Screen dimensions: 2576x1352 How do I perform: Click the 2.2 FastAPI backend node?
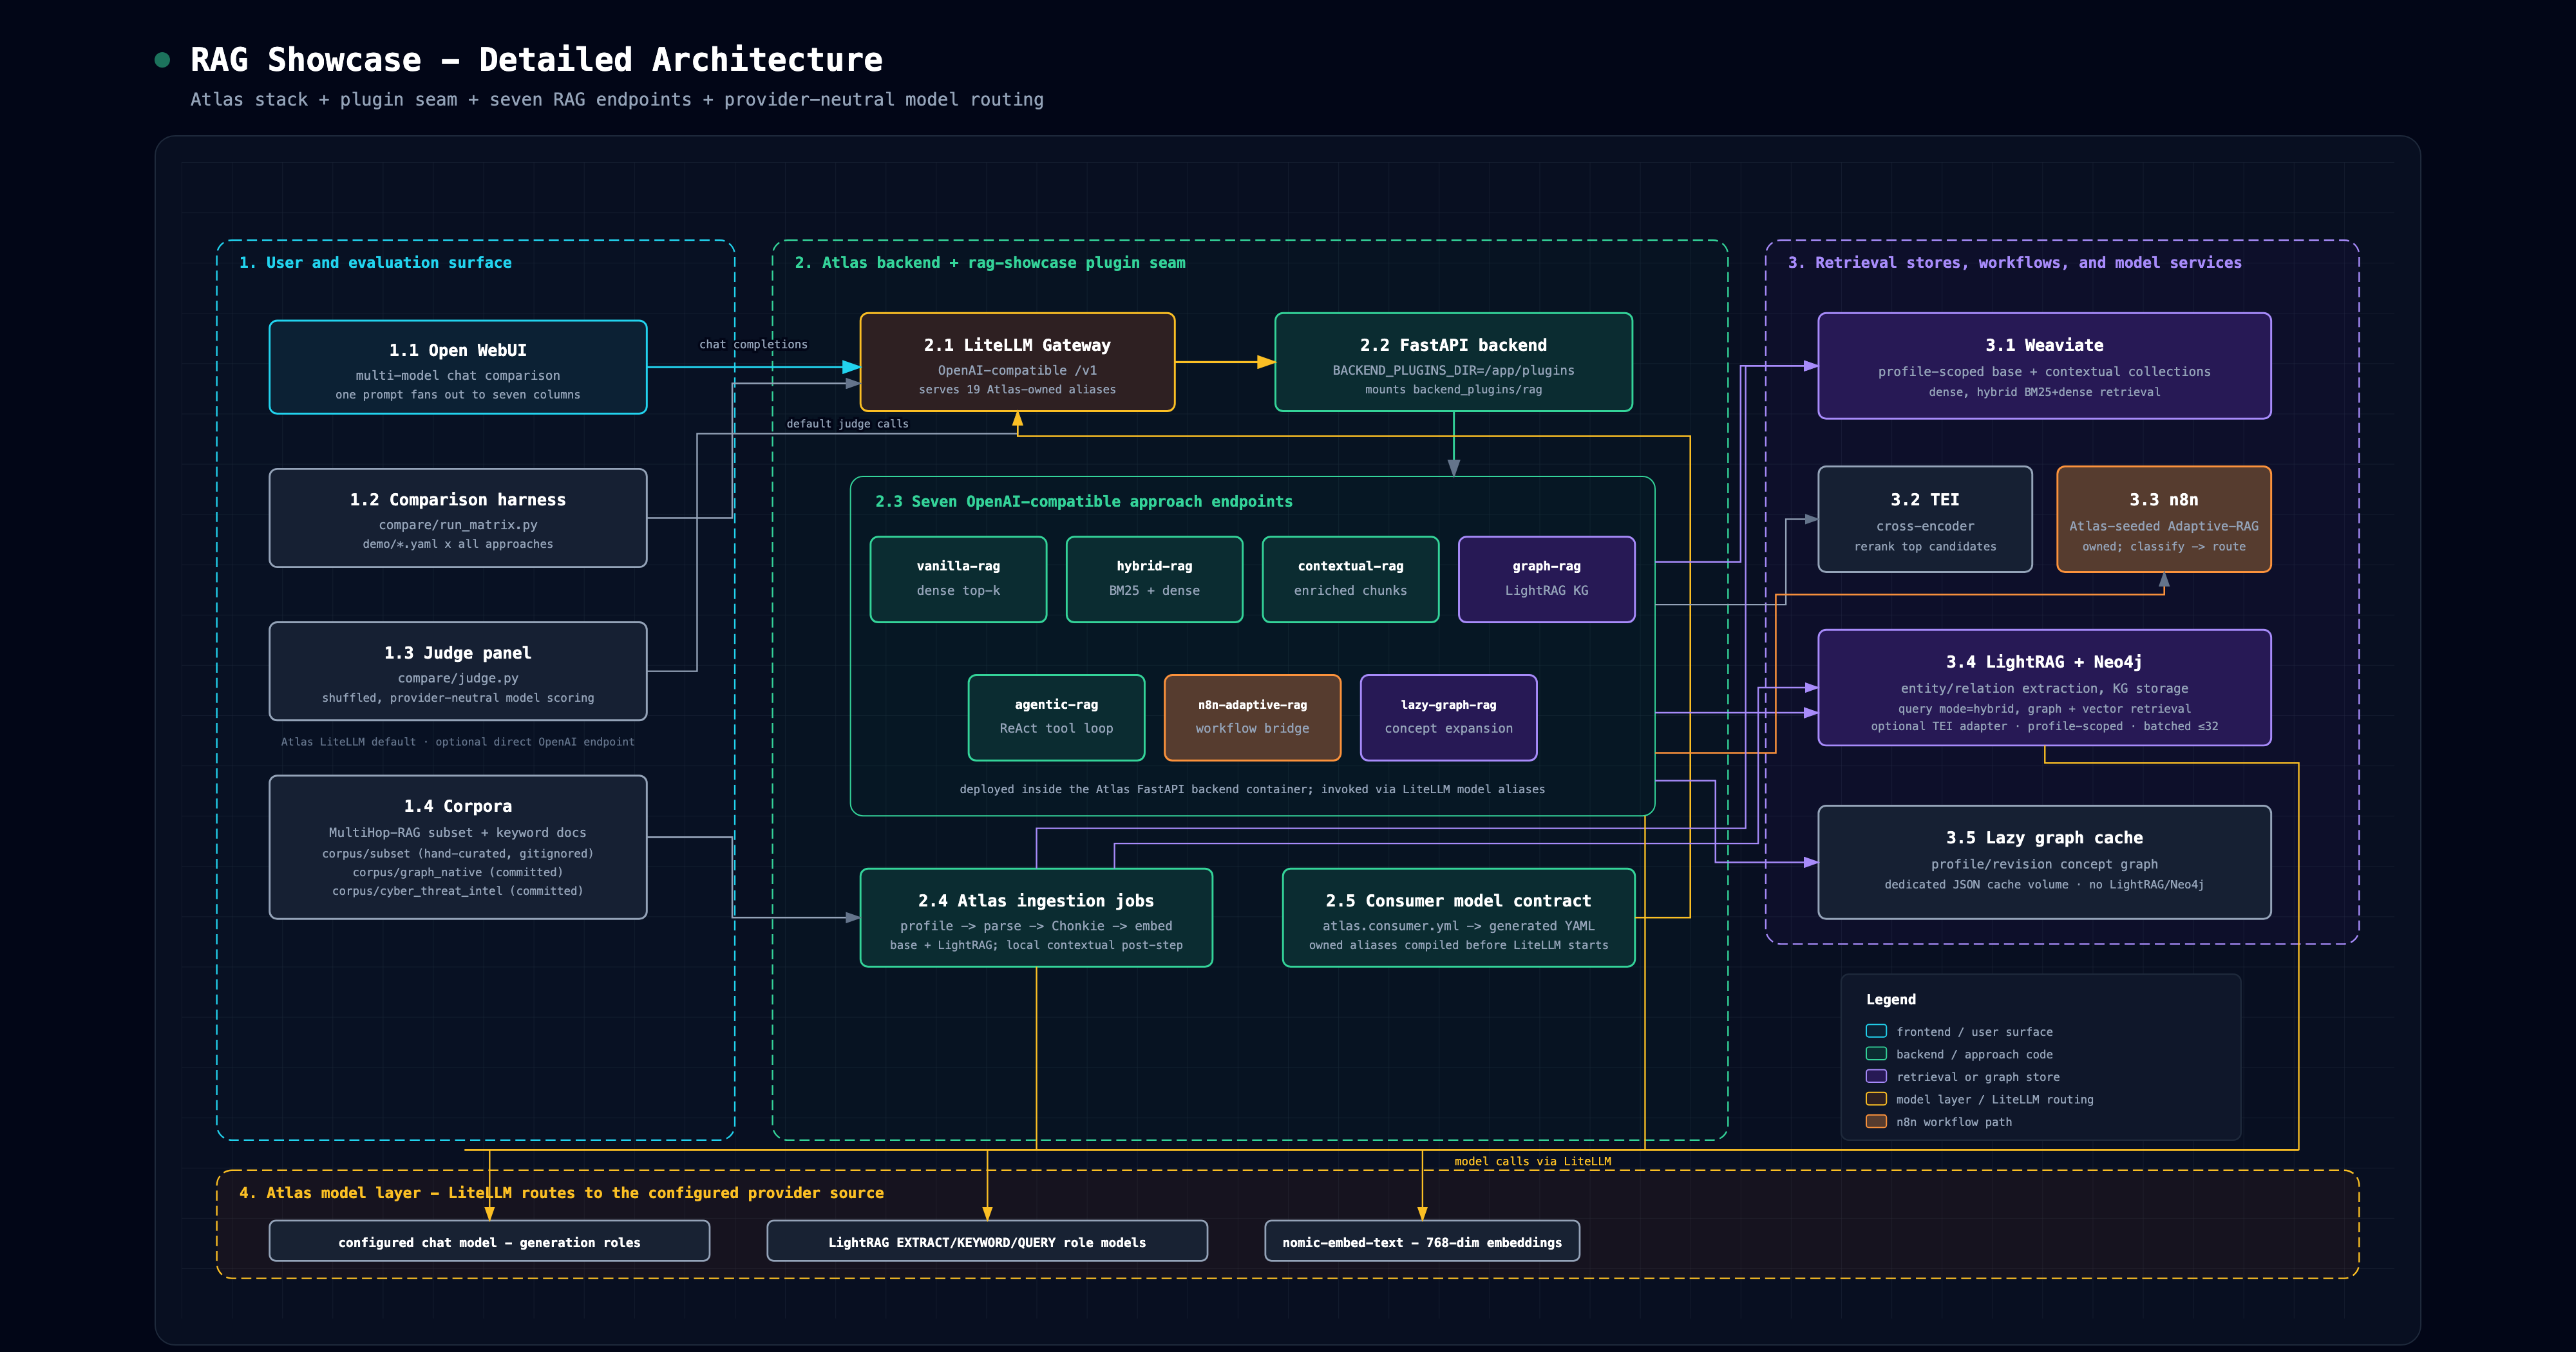pos(1453,362)
